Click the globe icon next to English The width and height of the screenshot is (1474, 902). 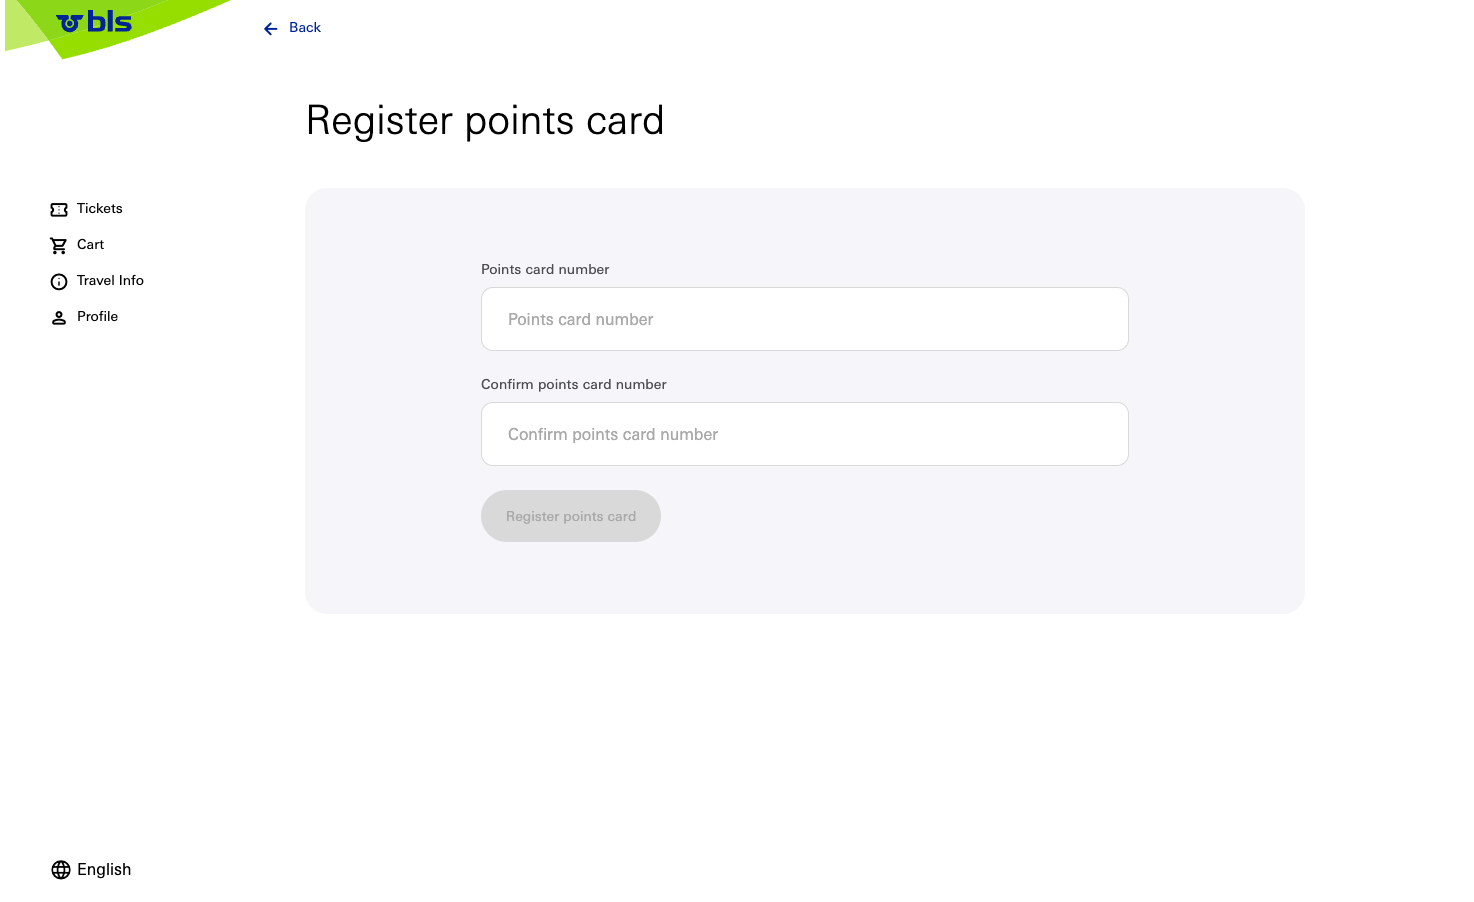click(60, 869)
